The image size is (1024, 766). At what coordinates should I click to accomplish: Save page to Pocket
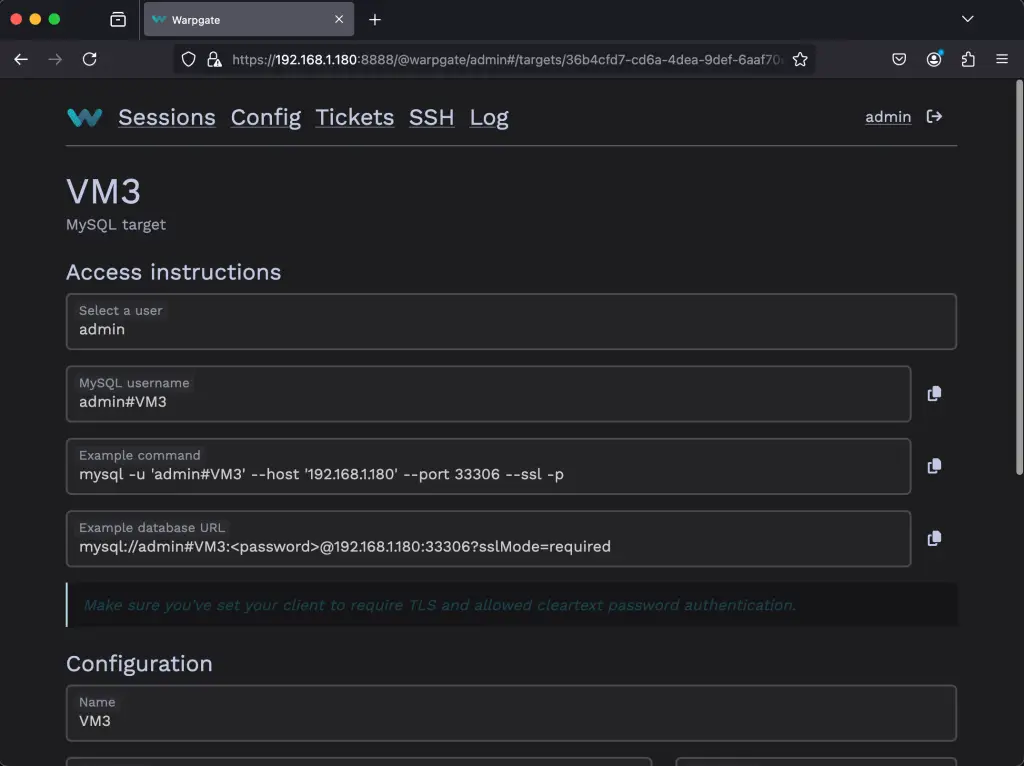(898, 59)
